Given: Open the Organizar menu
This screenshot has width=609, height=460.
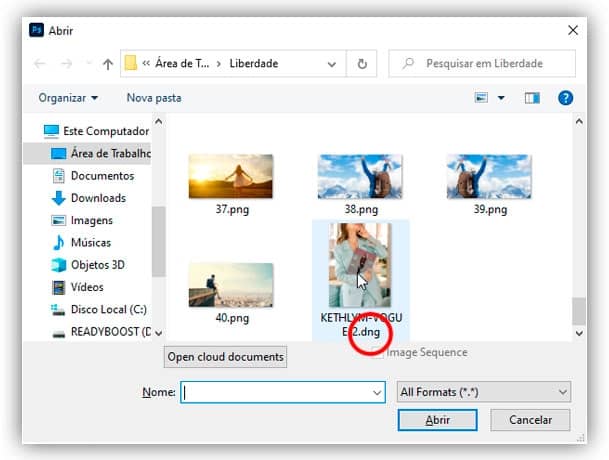Looking at the screenshot, I should pos(68,98).
